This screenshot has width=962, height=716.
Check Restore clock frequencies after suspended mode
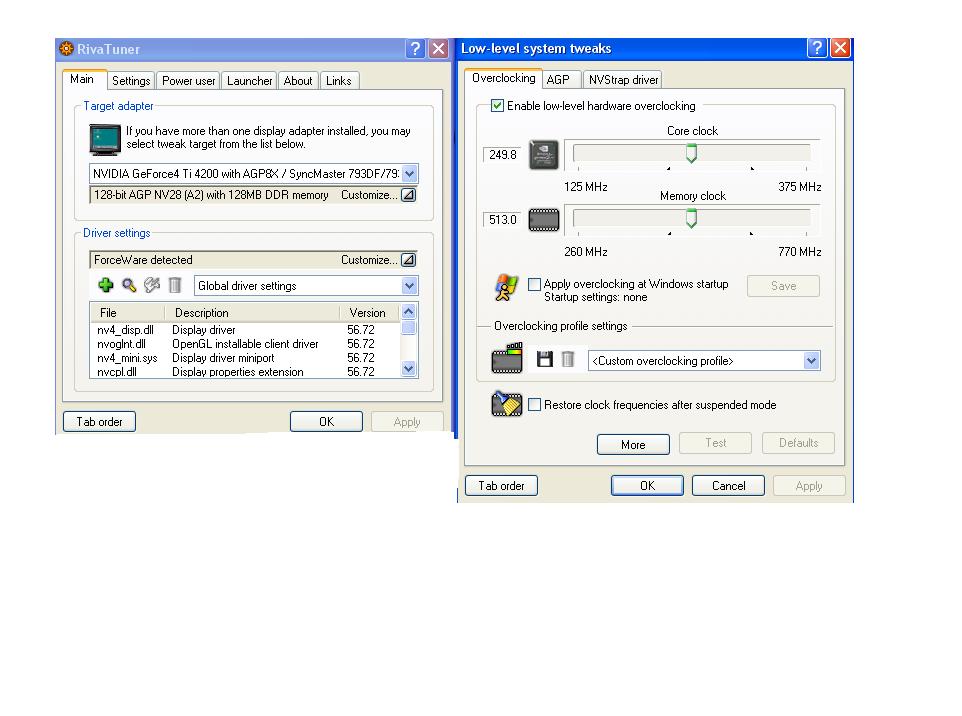[535, 405]
